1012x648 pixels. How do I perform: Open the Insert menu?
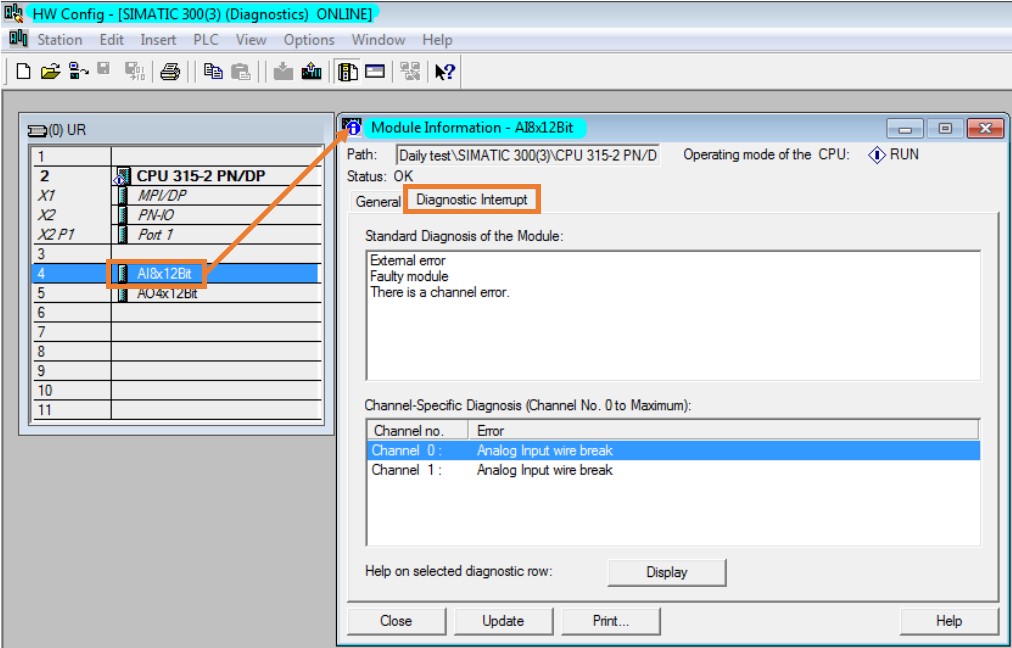[158, 39]
